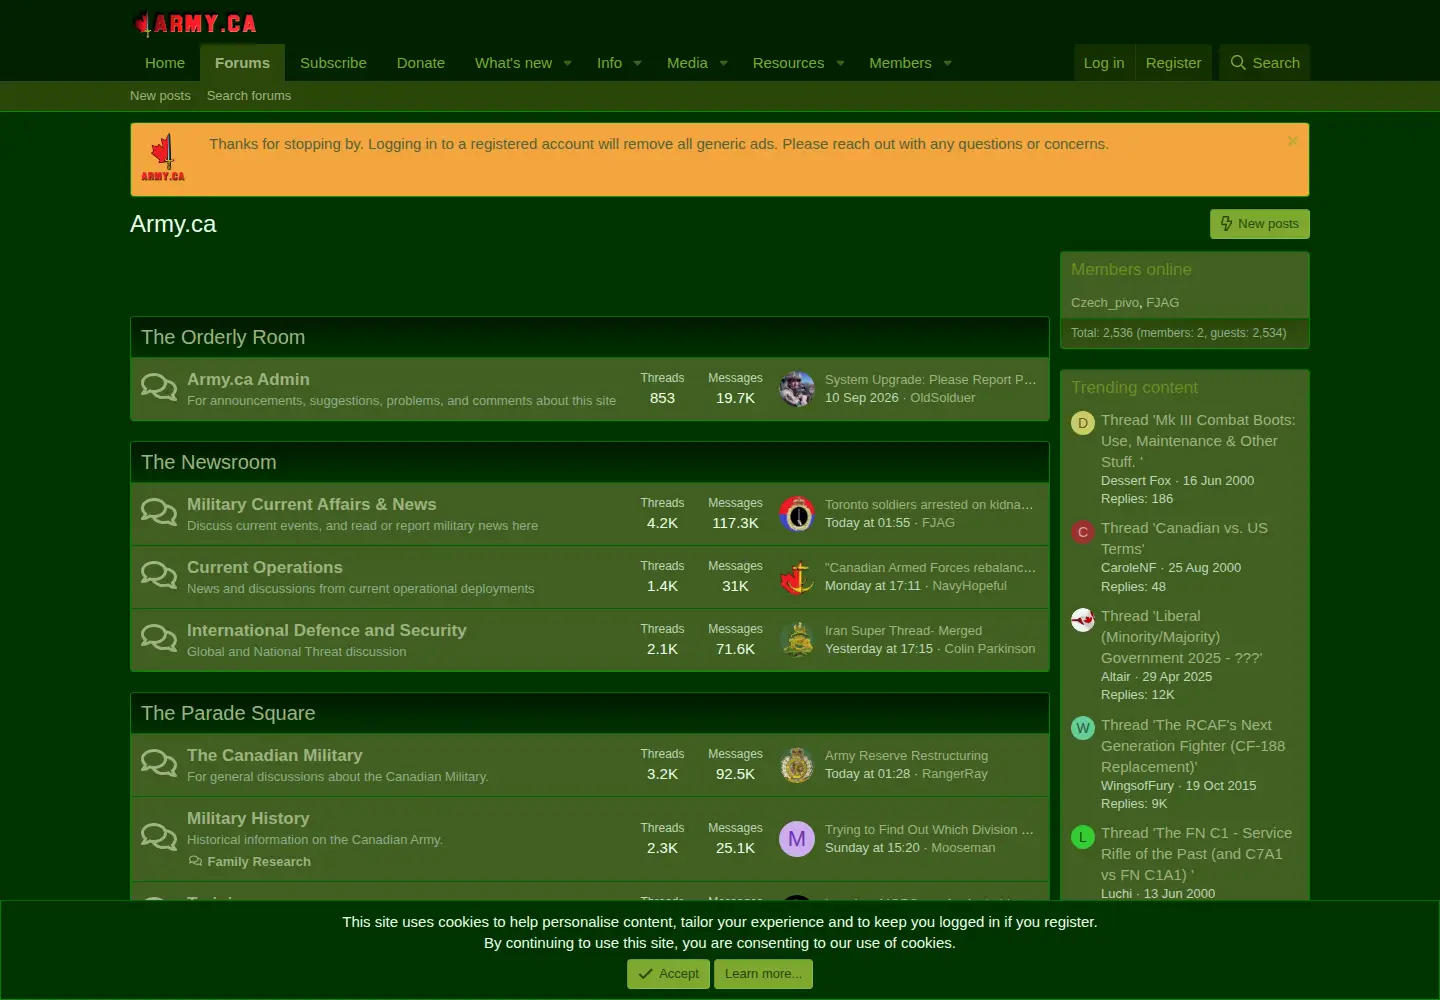Open the Search forums sub-nav link
Screen dimensions: 1440x1000
click(x=249, y=96)
